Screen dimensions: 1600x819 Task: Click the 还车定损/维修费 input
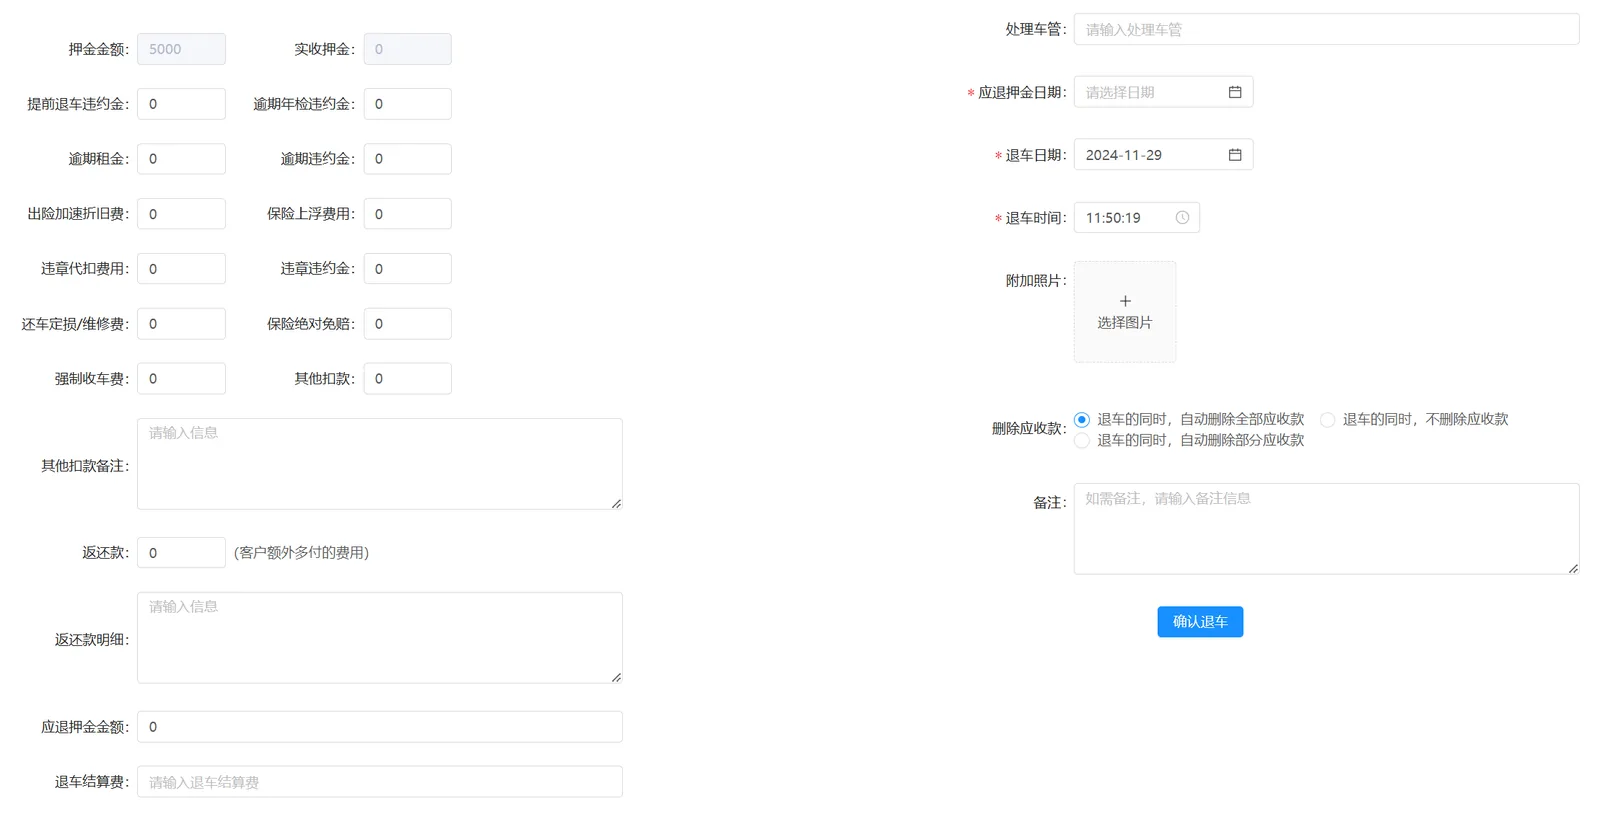coord(181,324)
